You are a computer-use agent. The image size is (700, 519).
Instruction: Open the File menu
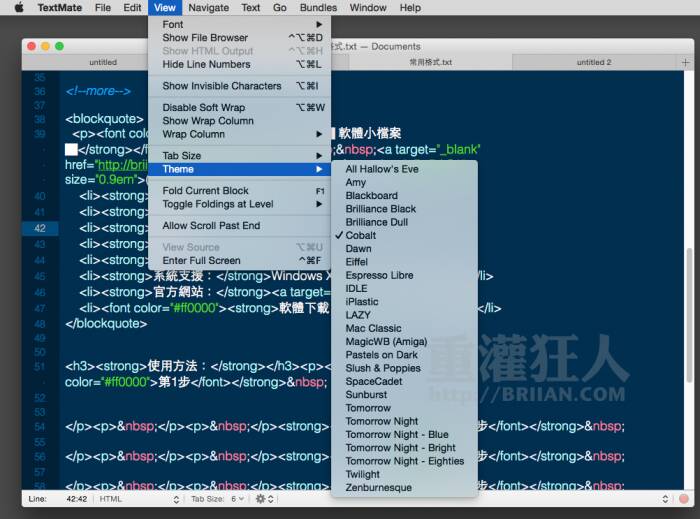(x=103, y=8)
